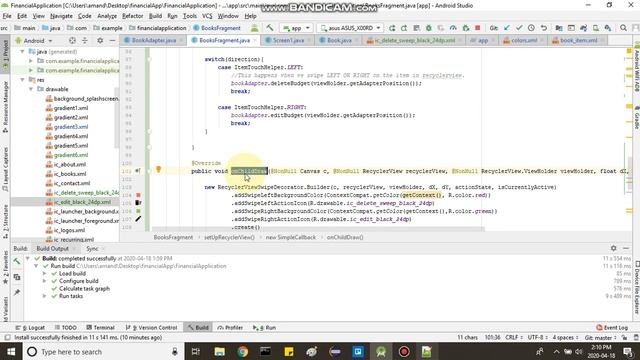Open the Version Control tool window
640x360 pixels.
coord(151,327)
